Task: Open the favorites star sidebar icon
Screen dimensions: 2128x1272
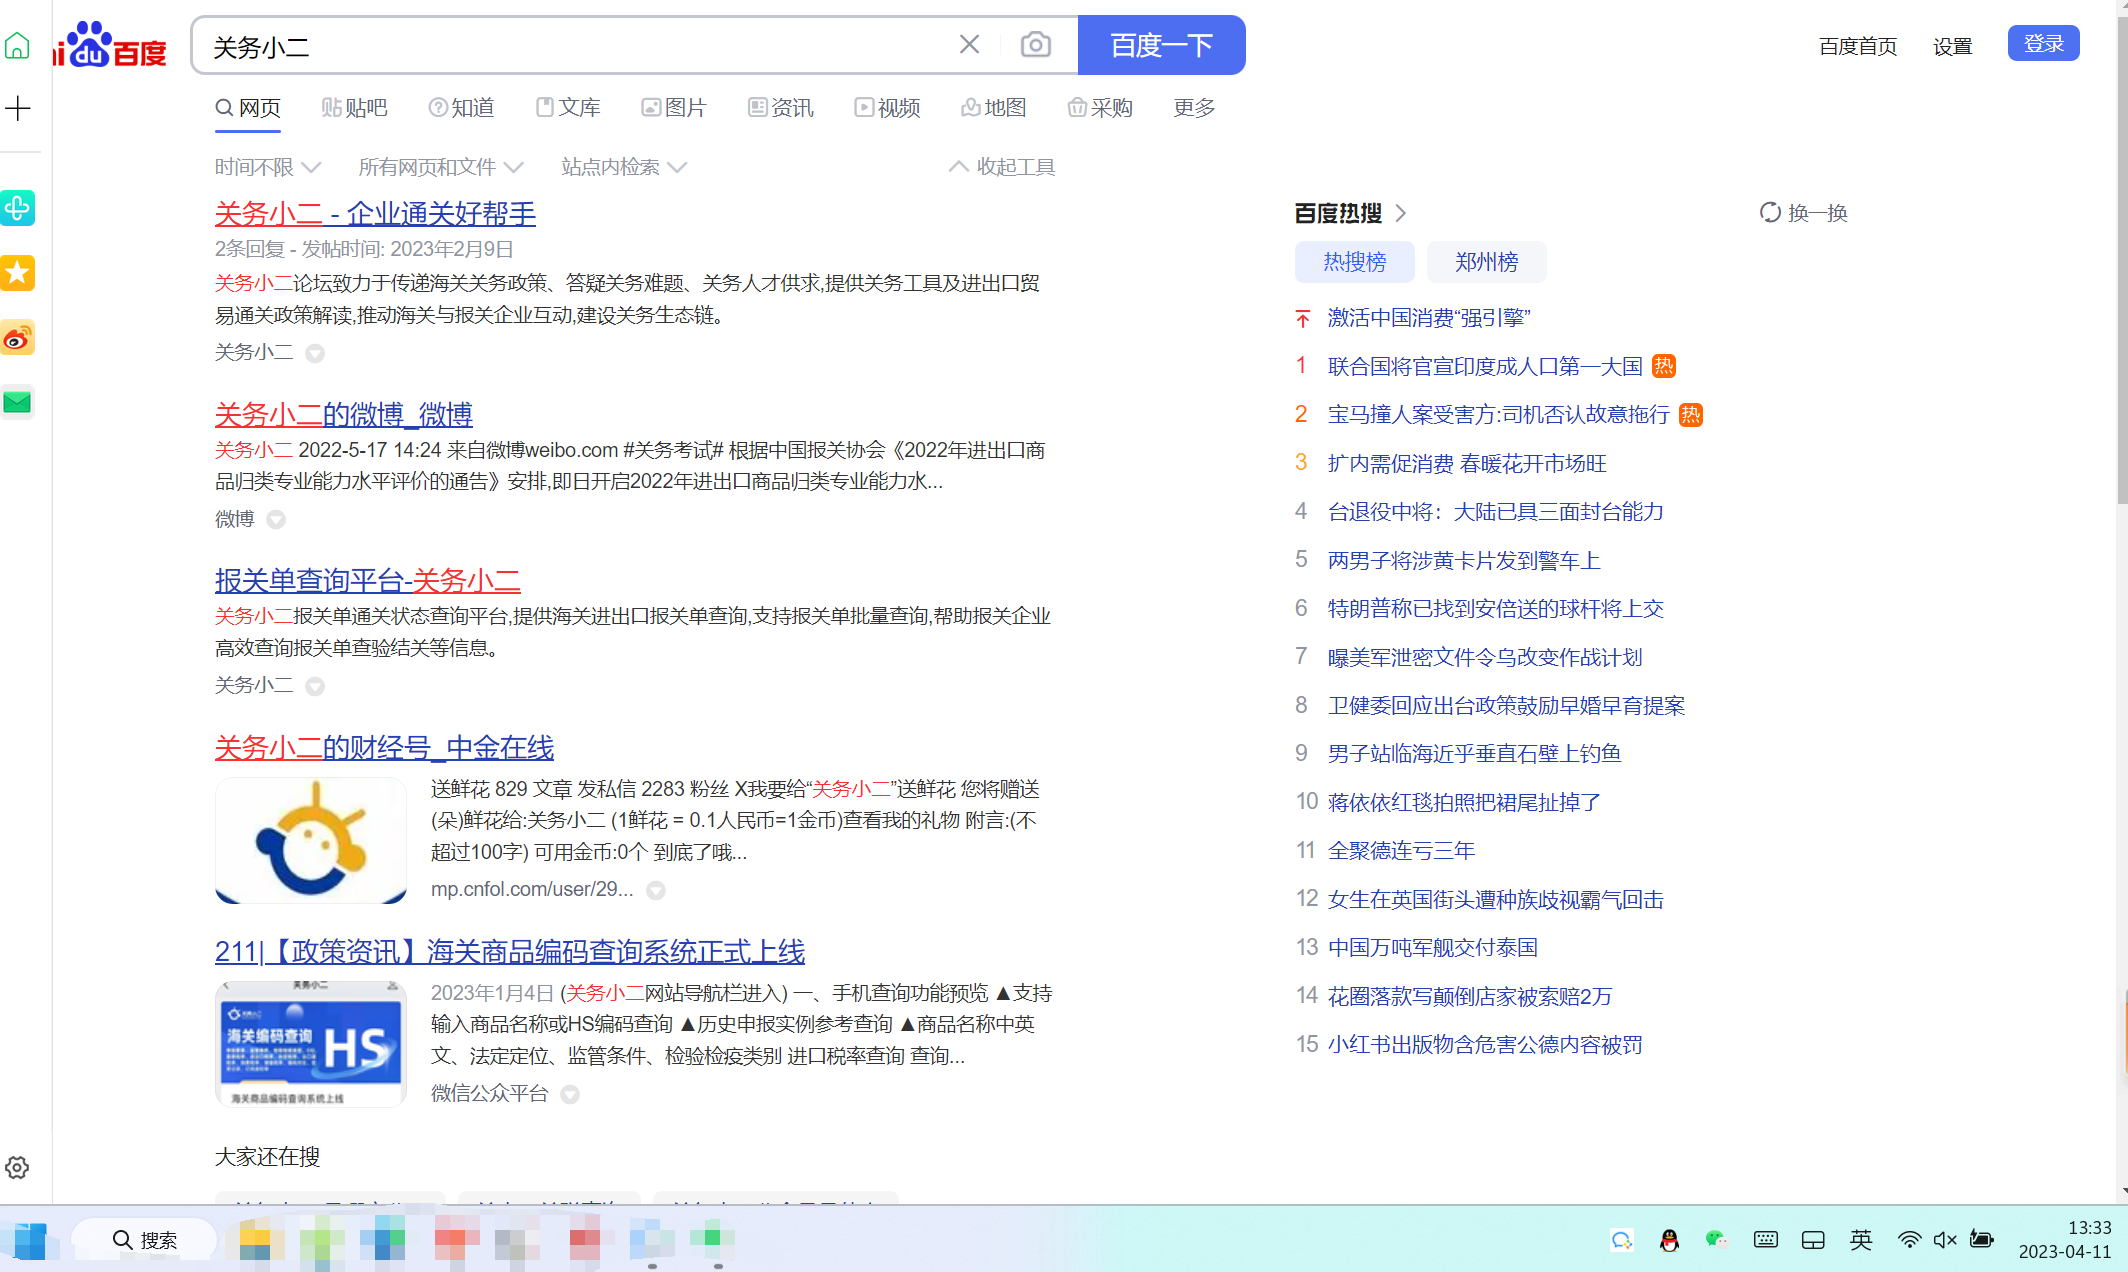Action: pos(17,273)
